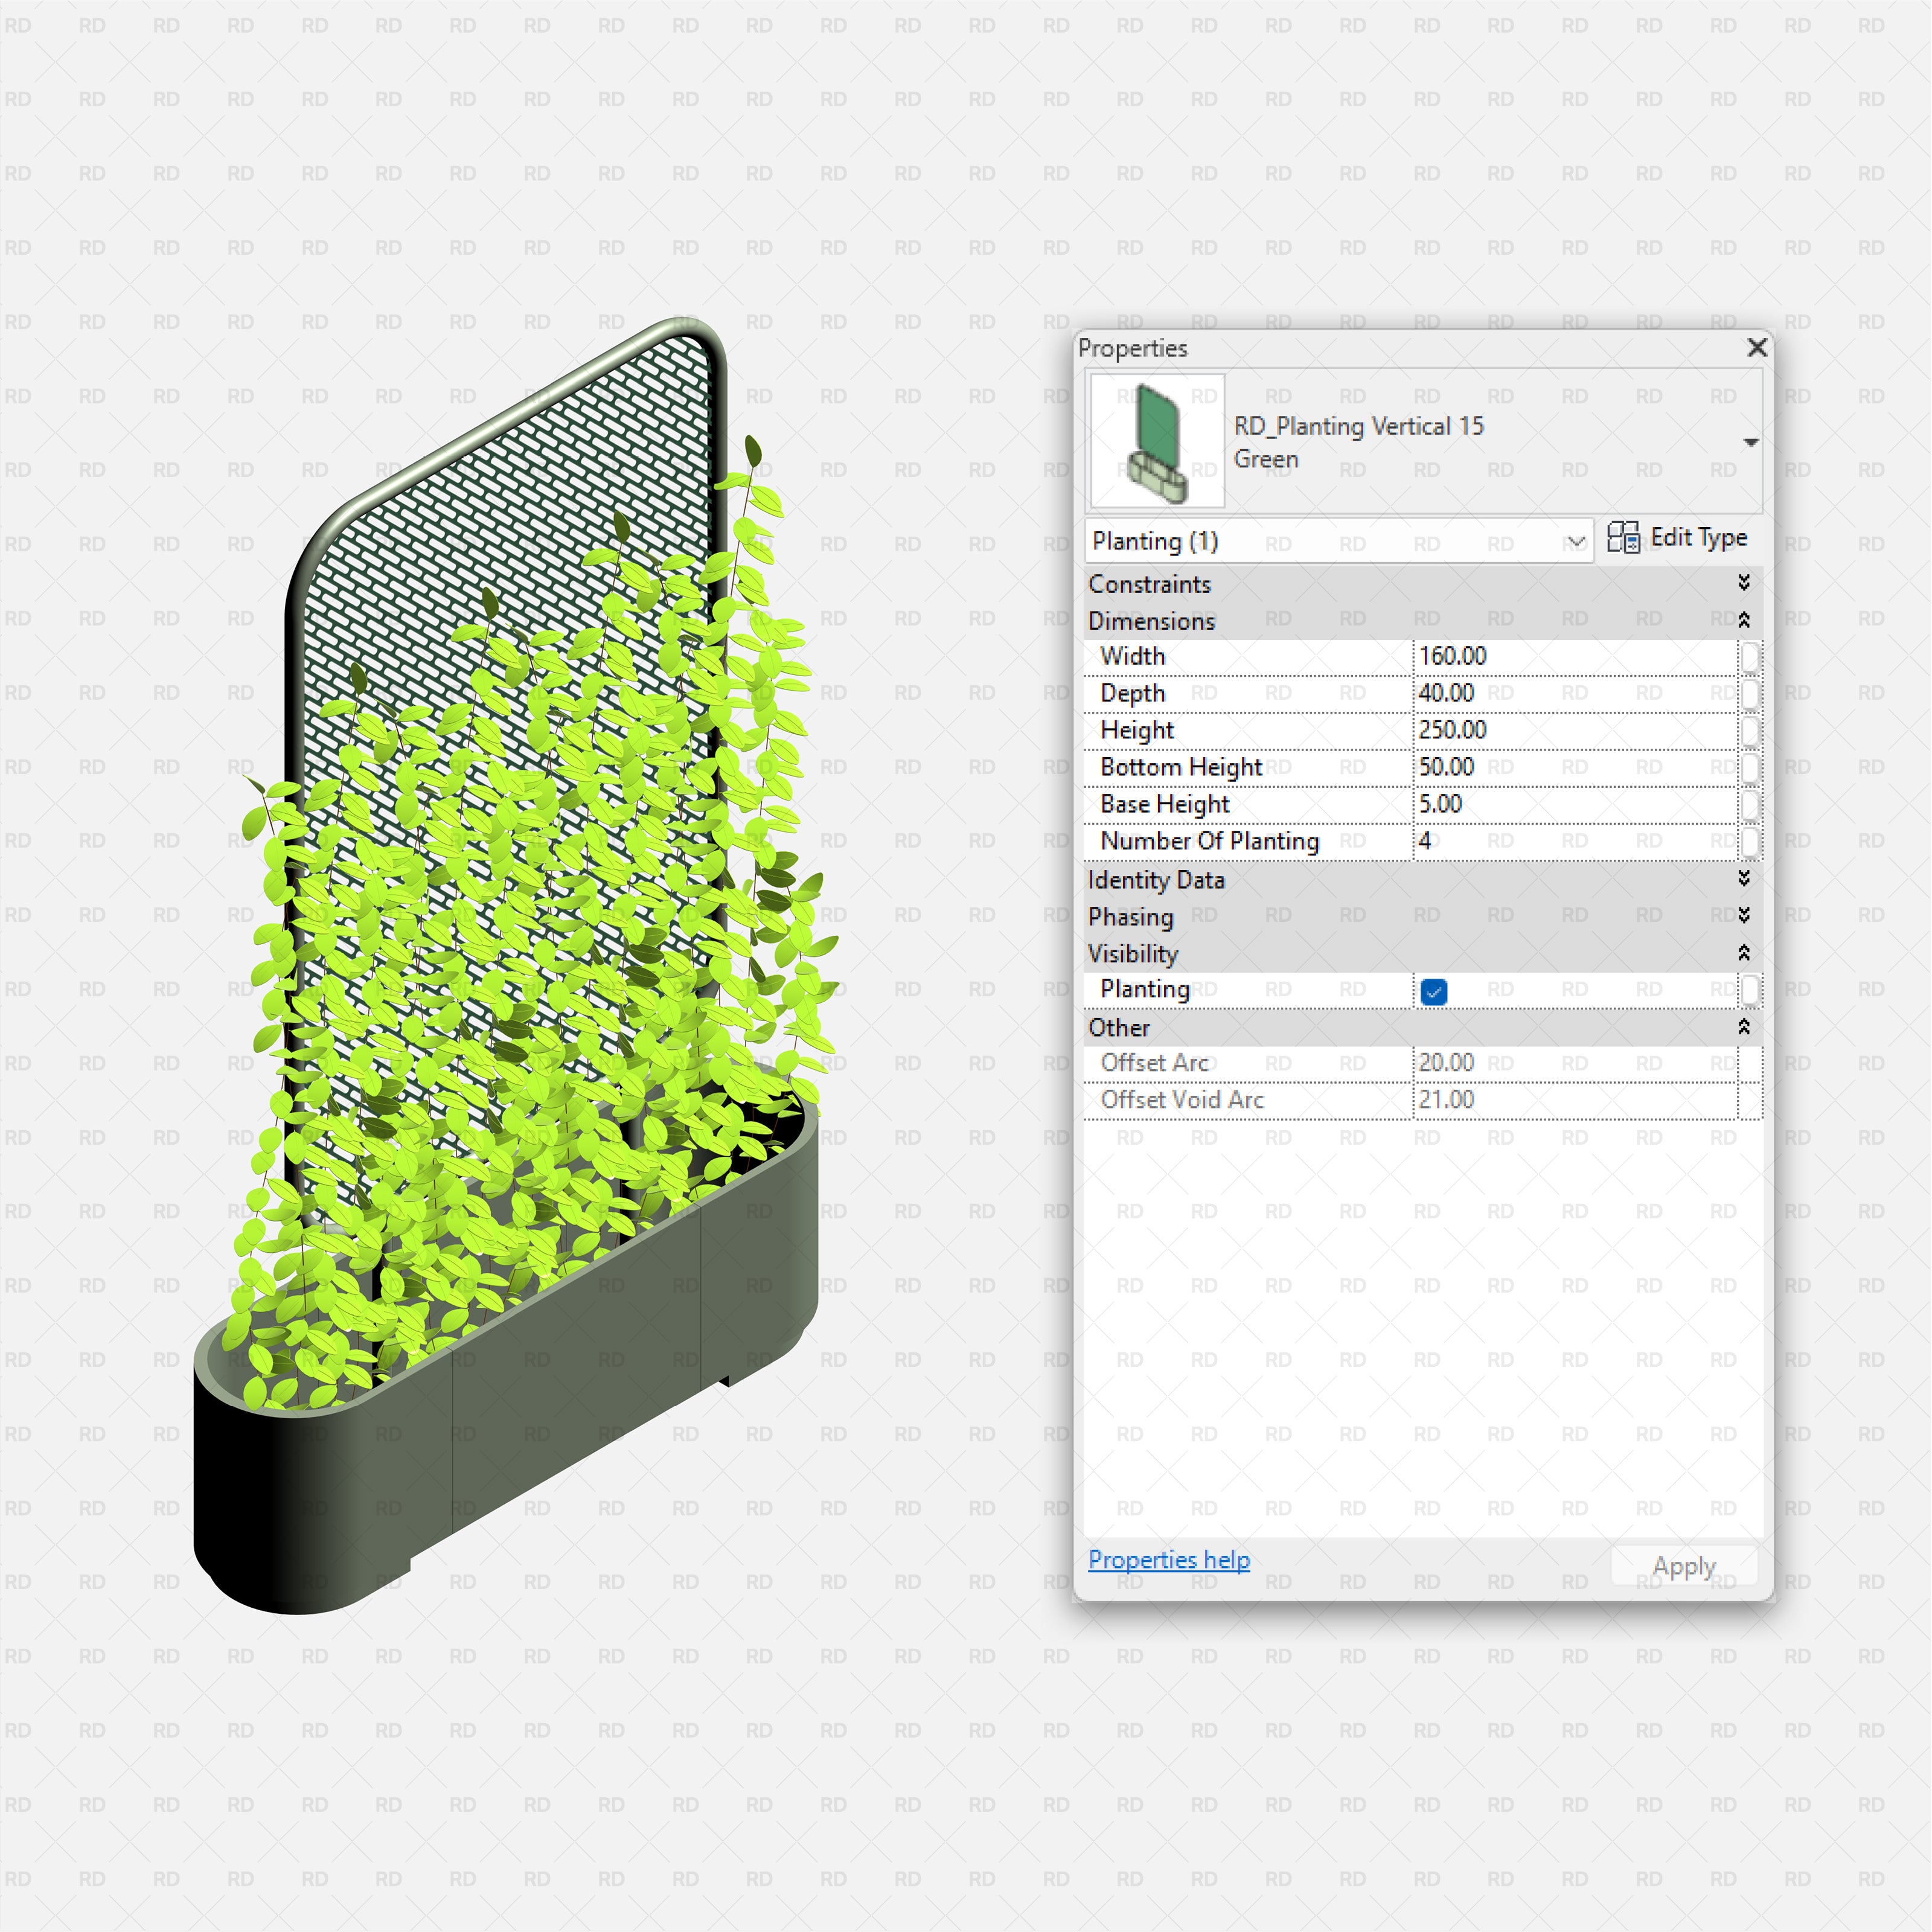Image resolution: width=1932 pixels, height=1932 pixels.
Task: Click the associate parameter button beside Base Height
Action: (1750, 804)
